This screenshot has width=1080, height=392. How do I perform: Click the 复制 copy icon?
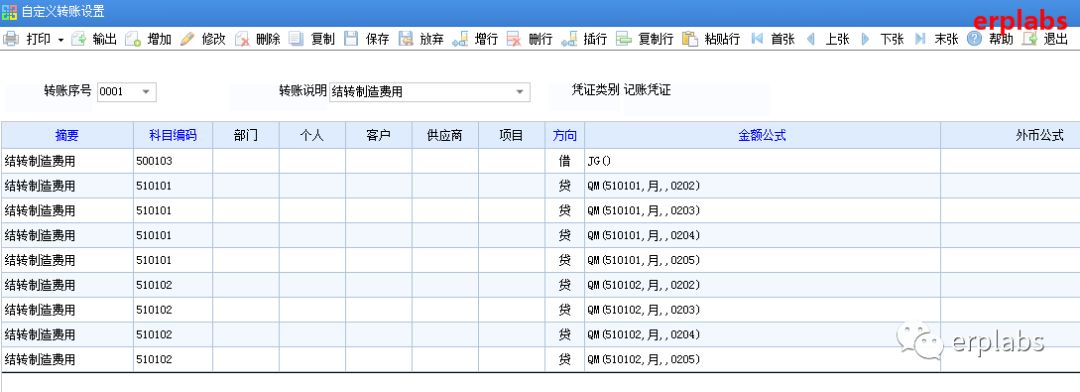296,39
